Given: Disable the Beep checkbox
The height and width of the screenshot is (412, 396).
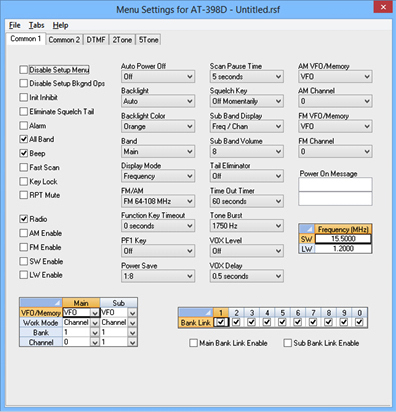Looking at the screenshot, I should pos(23,153).
